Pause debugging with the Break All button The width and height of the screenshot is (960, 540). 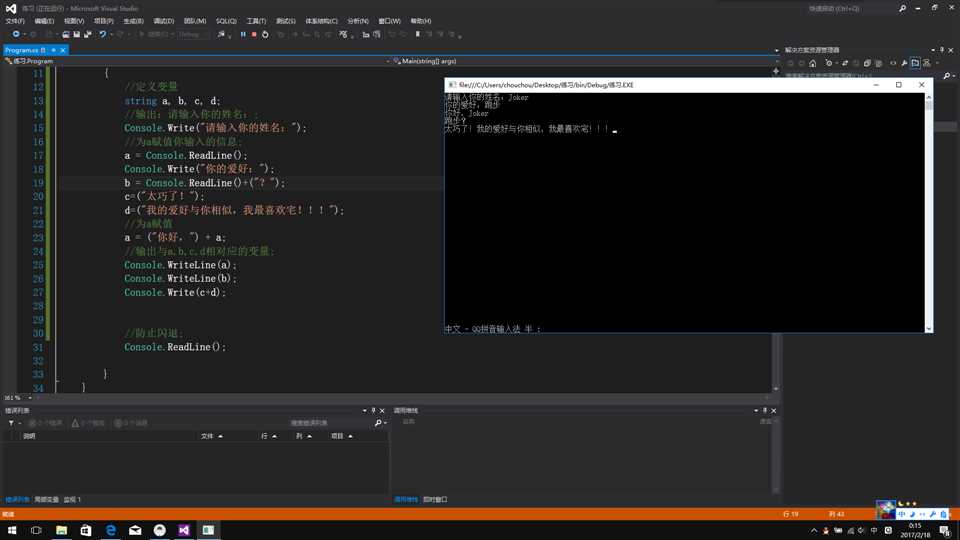point(243,34)
